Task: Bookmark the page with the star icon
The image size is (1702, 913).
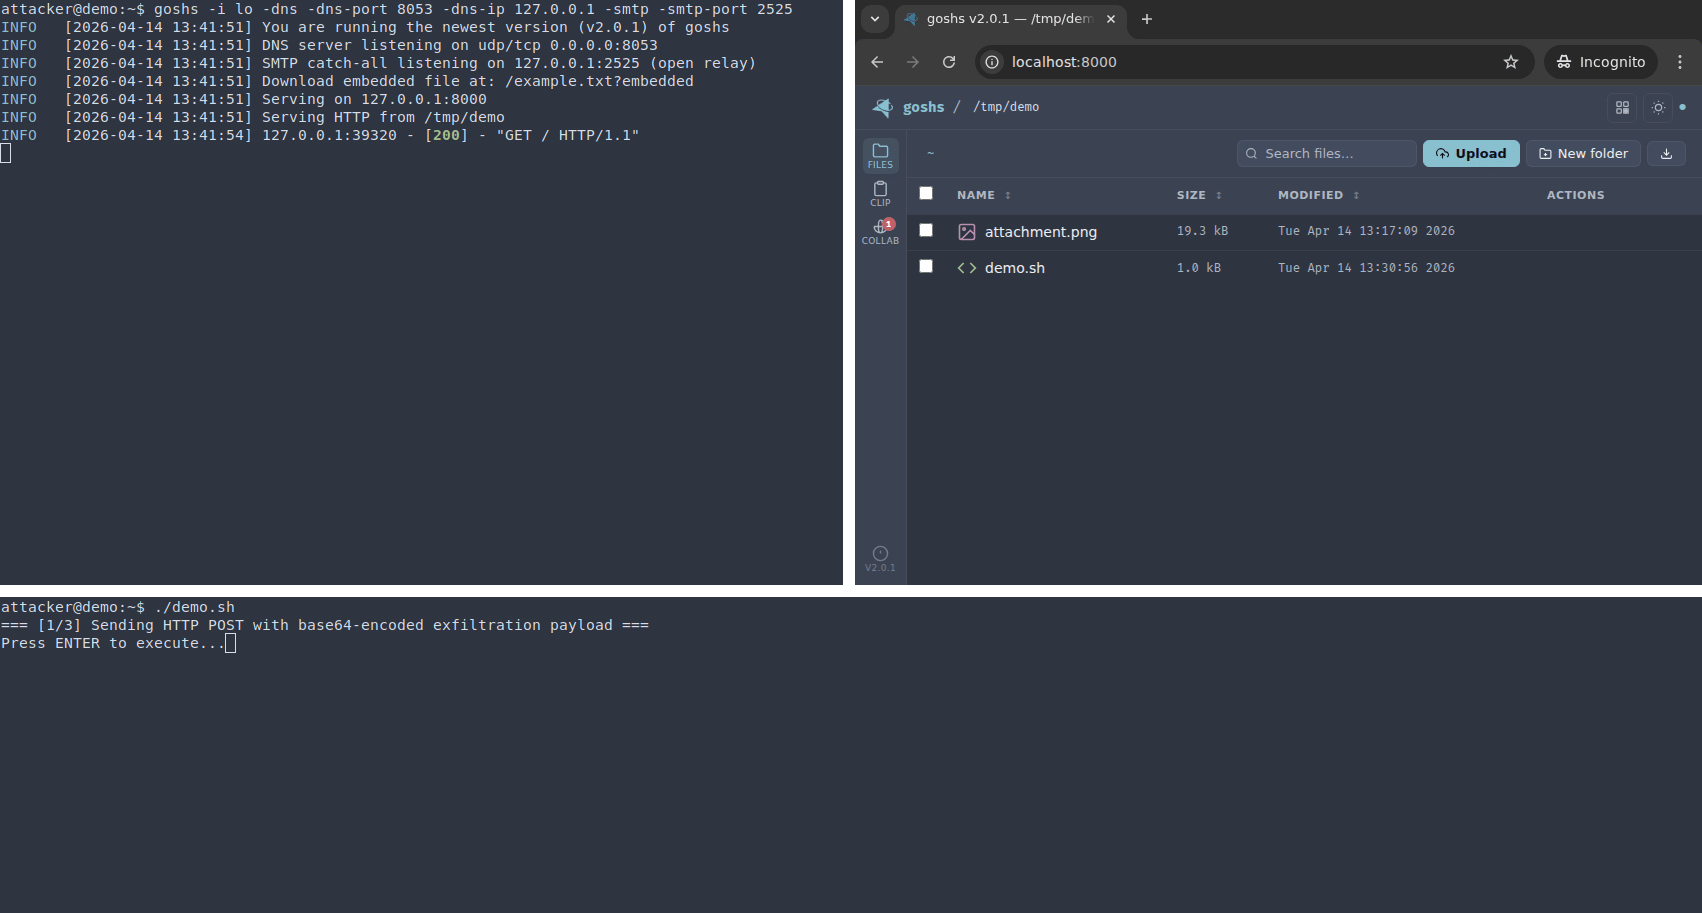Action: (1510, 62)
